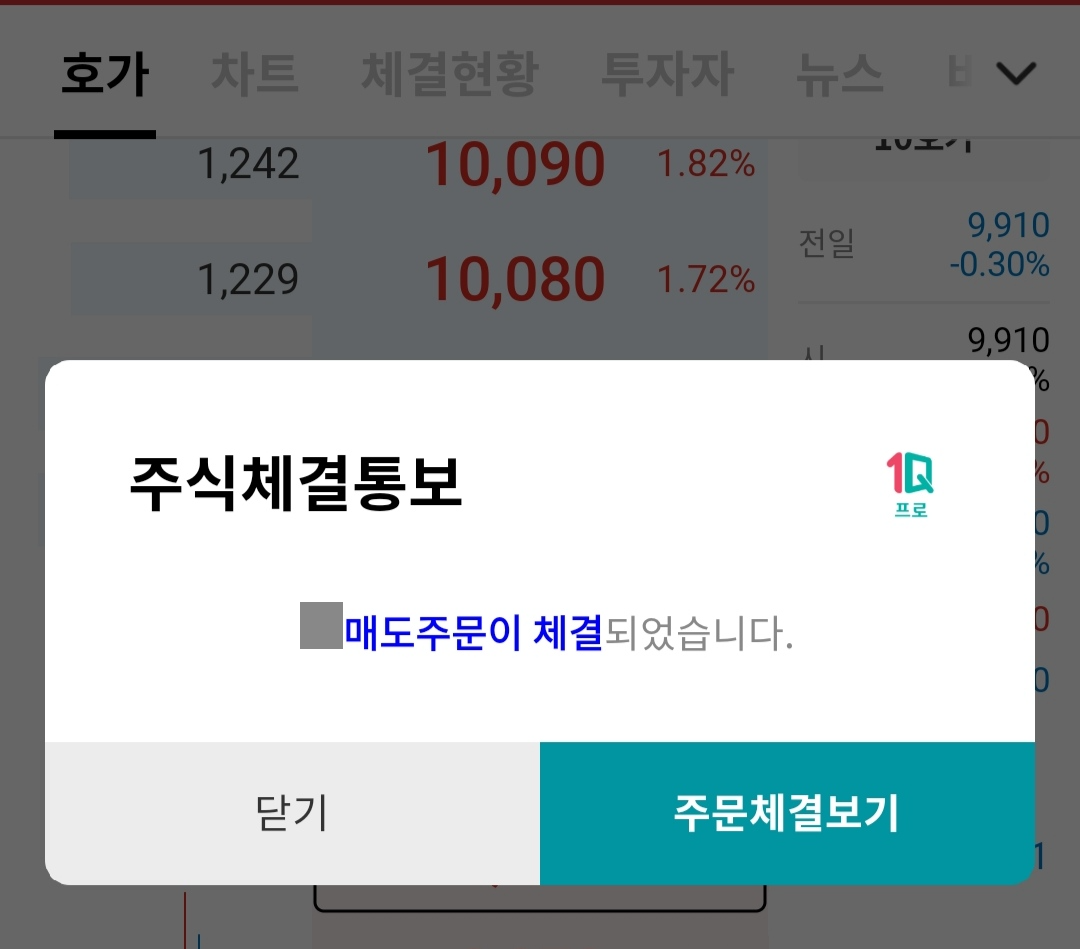The width and height of the screenshot is (1080, 949).
Task: Switch to the 차트 tab
Action: click(254, 74)
